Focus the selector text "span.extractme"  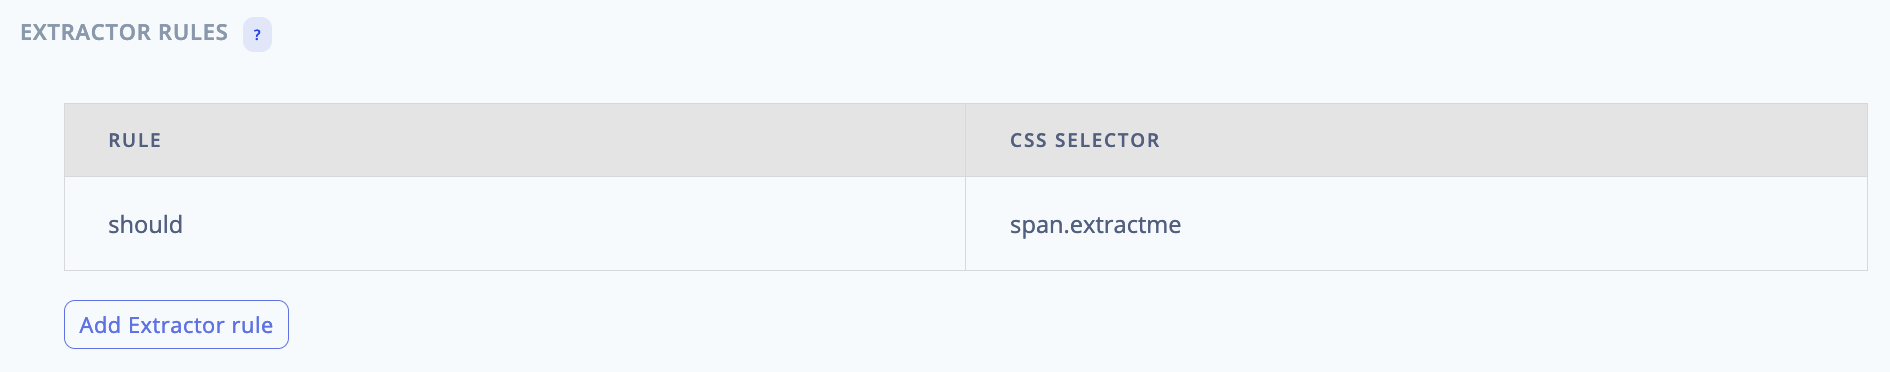coord(1095,225)
